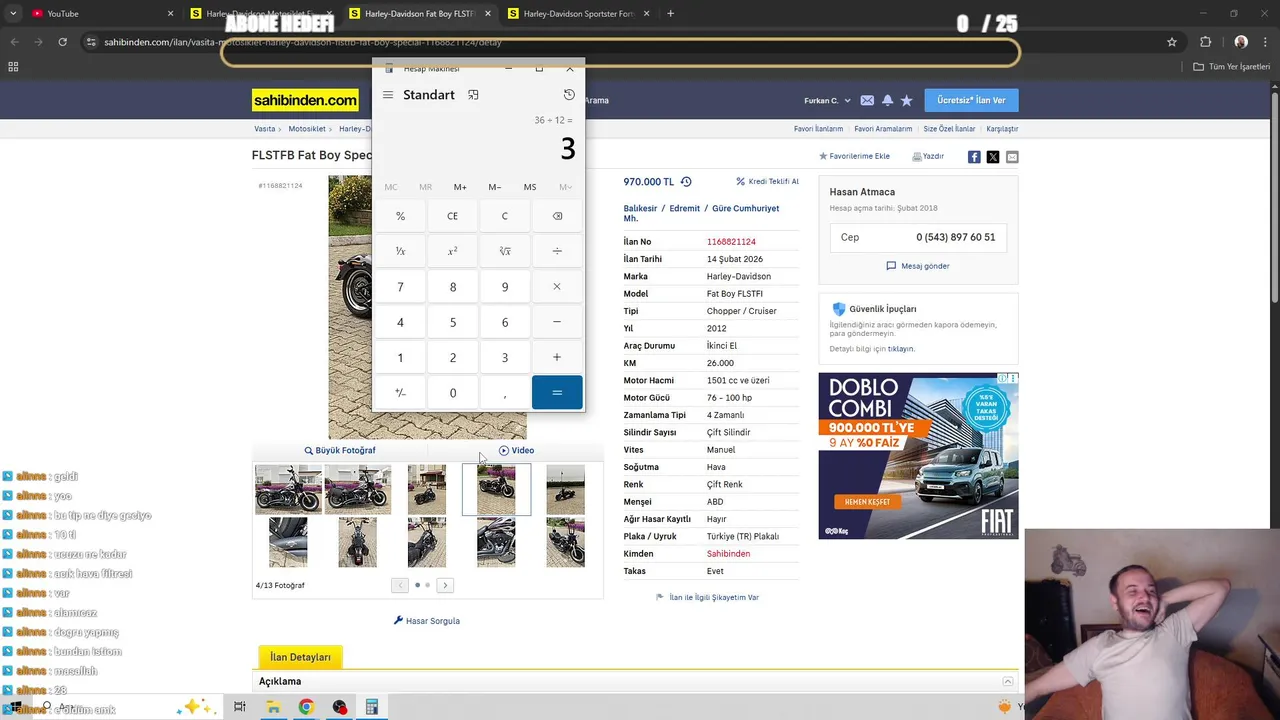Viewport: 1280px width, 720px height.
Task: Open İlan ile İlgili Şikayetim Var link
Action: (707, 597)
